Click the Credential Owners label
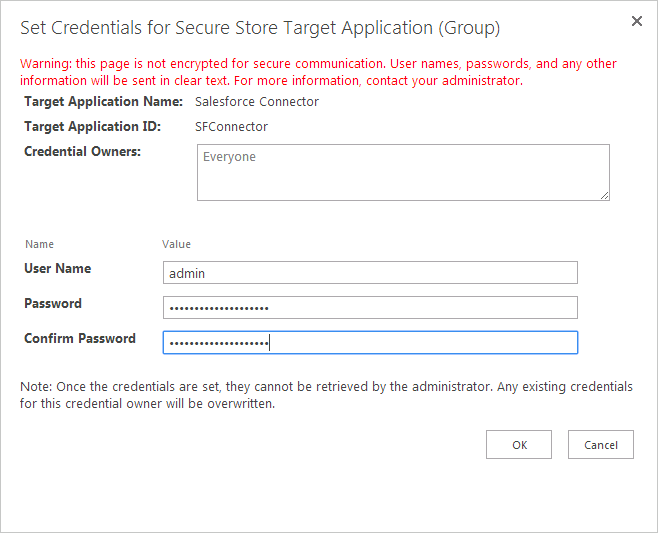Screen dimensions: 658x533 (82, 152)
